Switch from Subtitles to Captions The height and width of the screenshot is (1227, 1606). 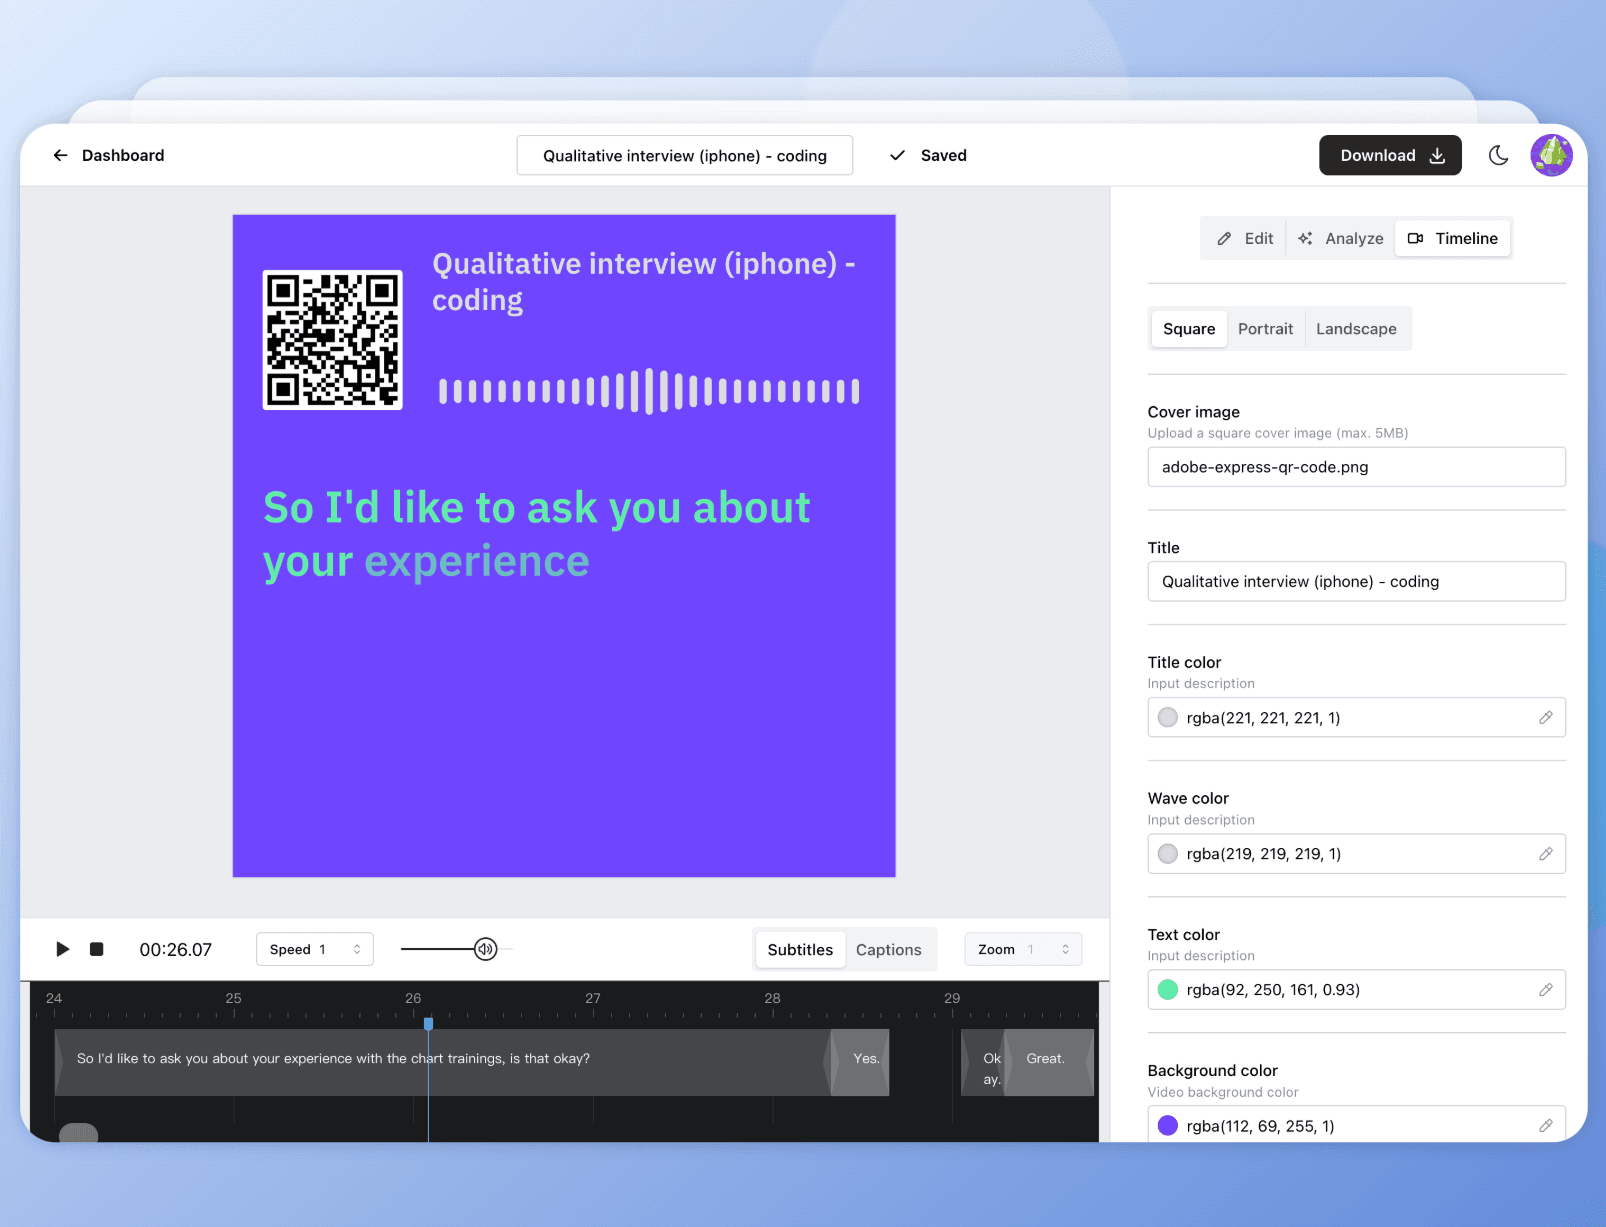pyautogui.click(x=888, y=949)
